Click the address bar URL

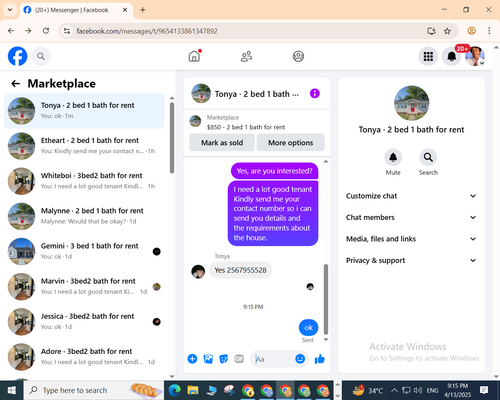point(147,31)
